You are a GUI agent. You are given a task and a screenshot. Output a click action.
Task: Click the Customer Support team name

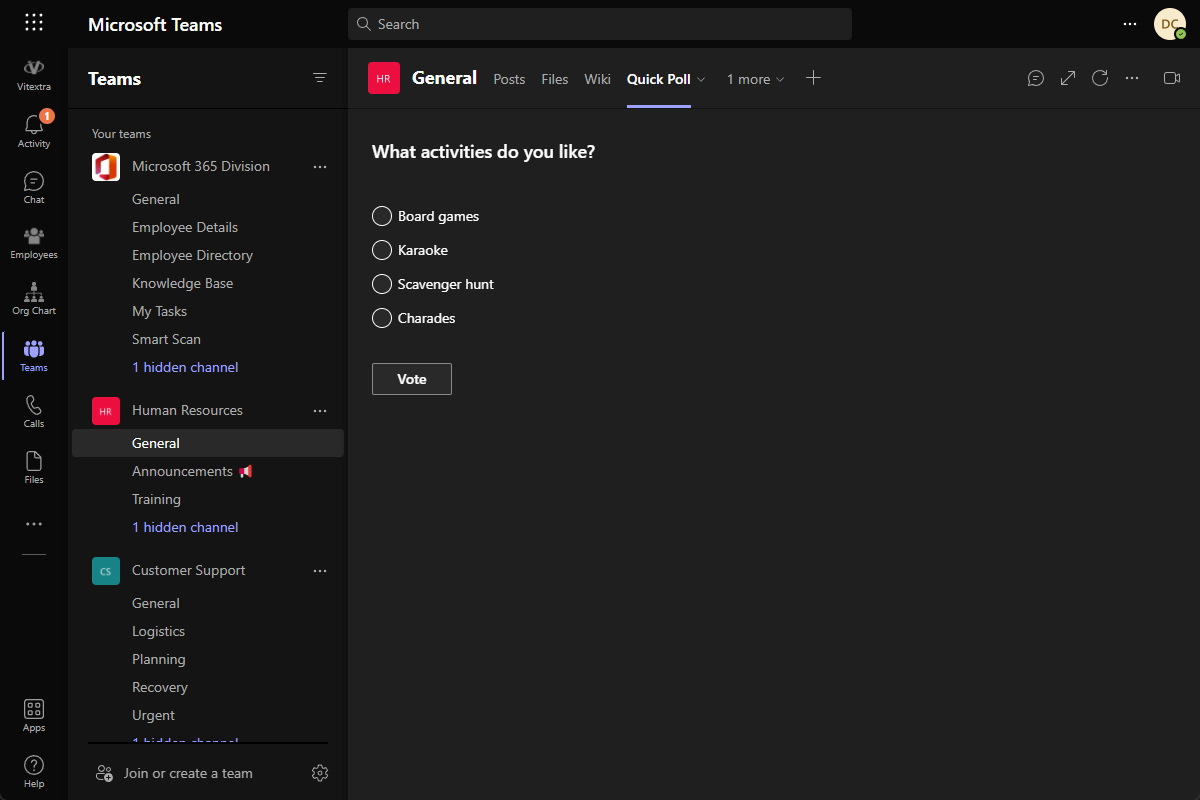[188, 571]
